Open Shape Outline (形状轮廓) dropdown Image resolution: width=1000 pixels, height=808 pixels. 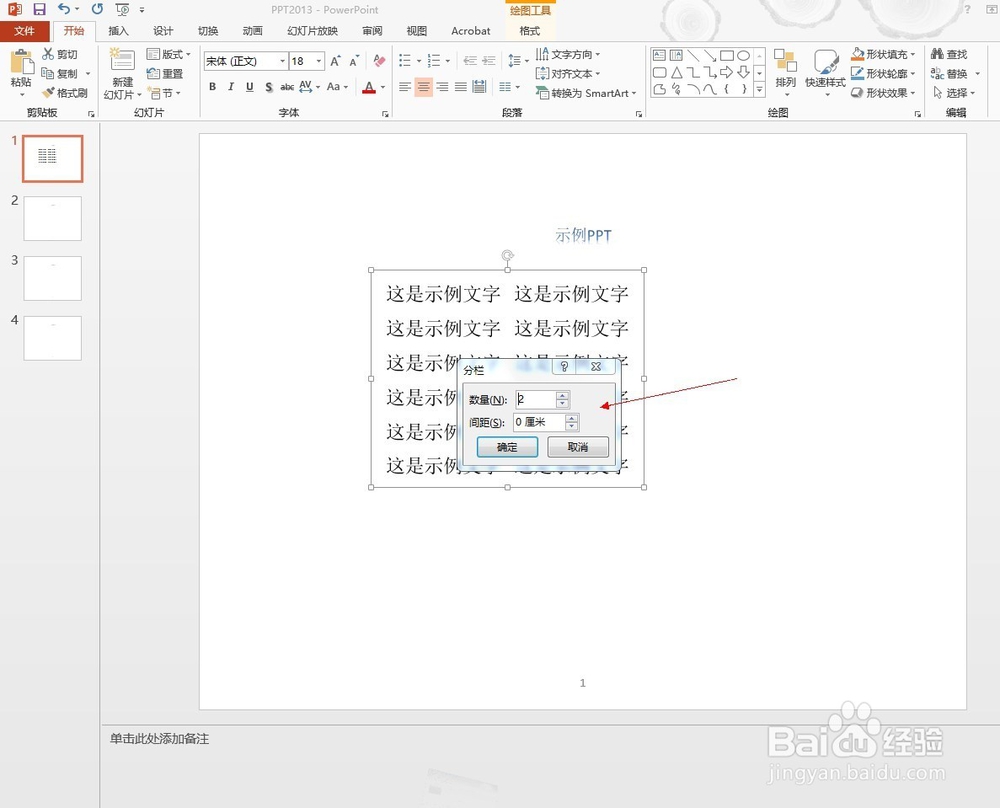pyautogui.click(x=884, y=74)
